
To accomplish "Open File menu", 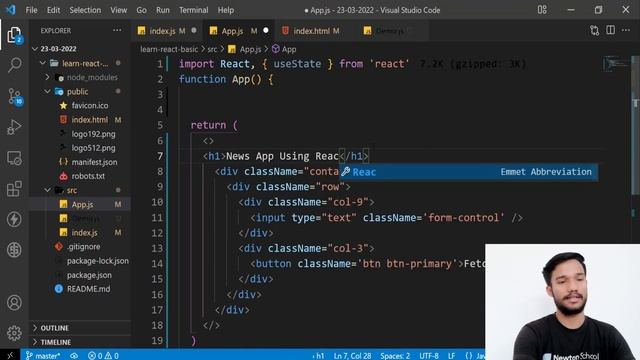I will click(31, 10).
